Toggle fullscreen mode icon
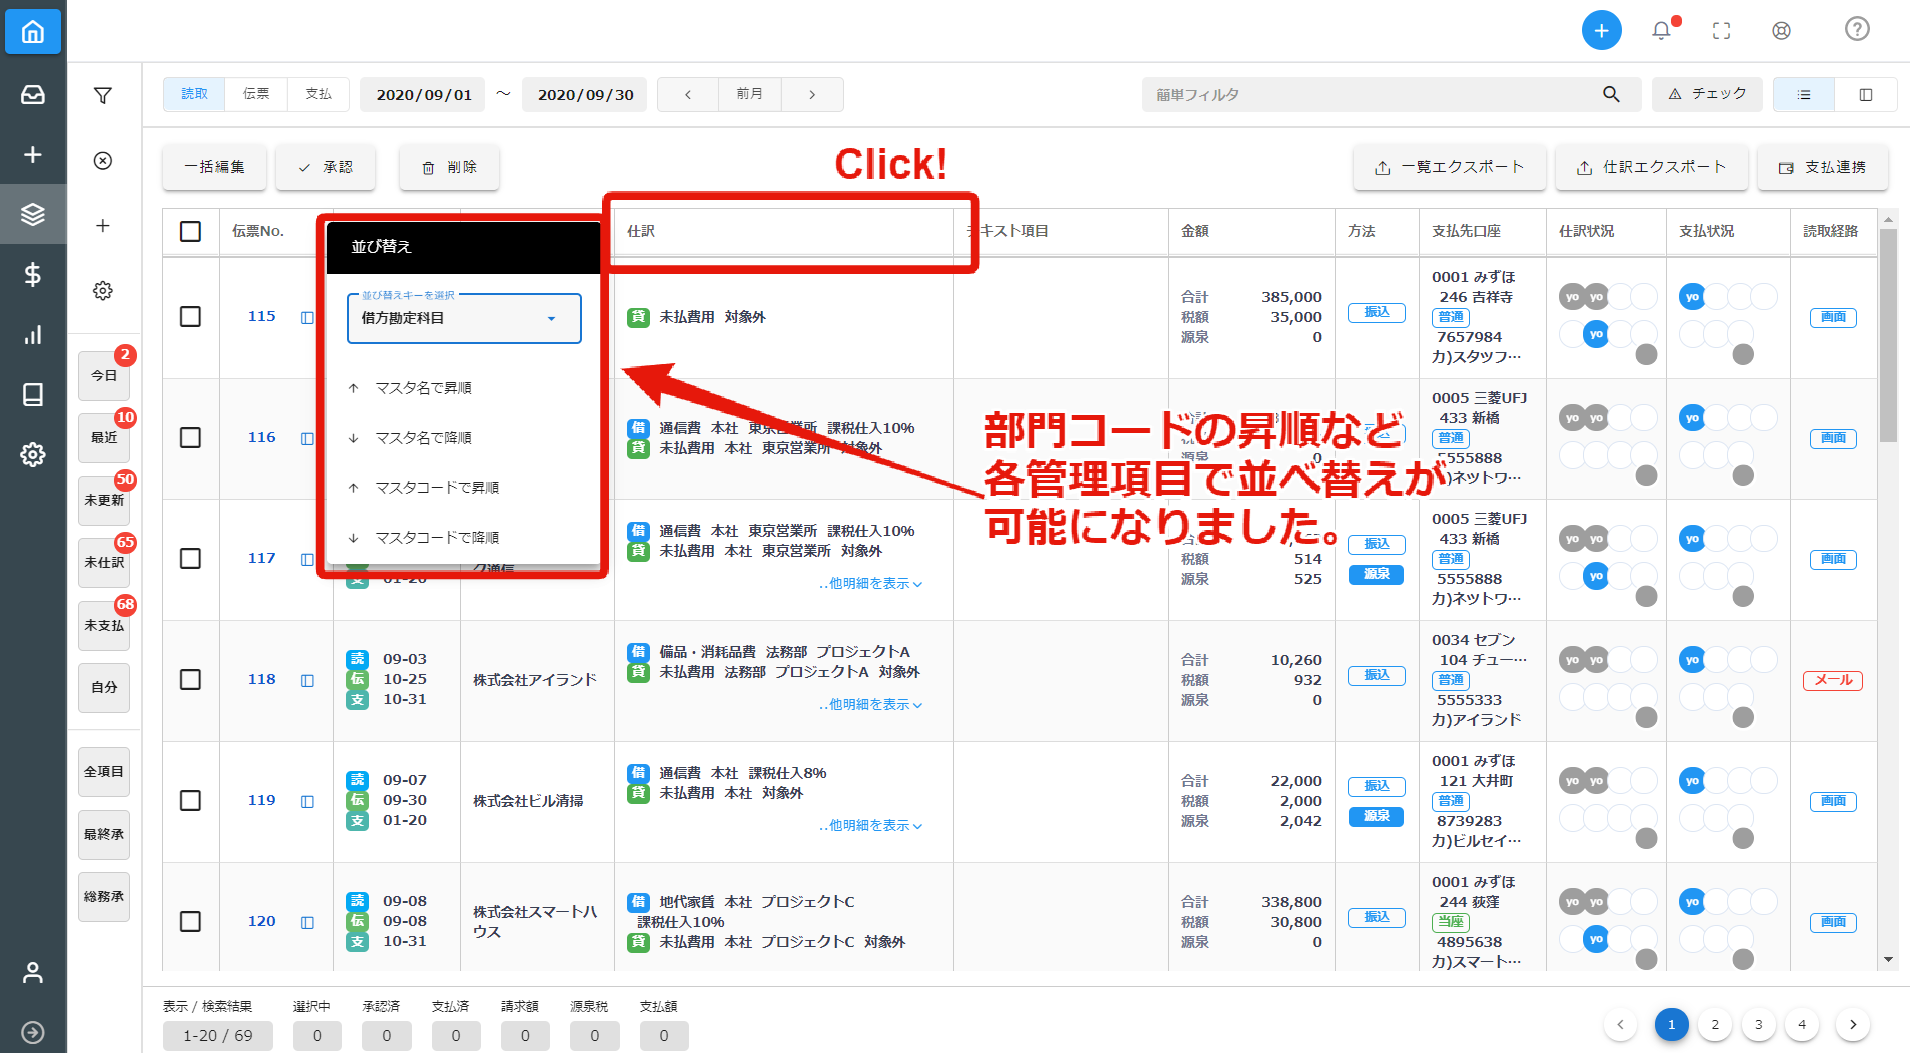This screenshot has width=1910, height=1053. click(1721, 30)
